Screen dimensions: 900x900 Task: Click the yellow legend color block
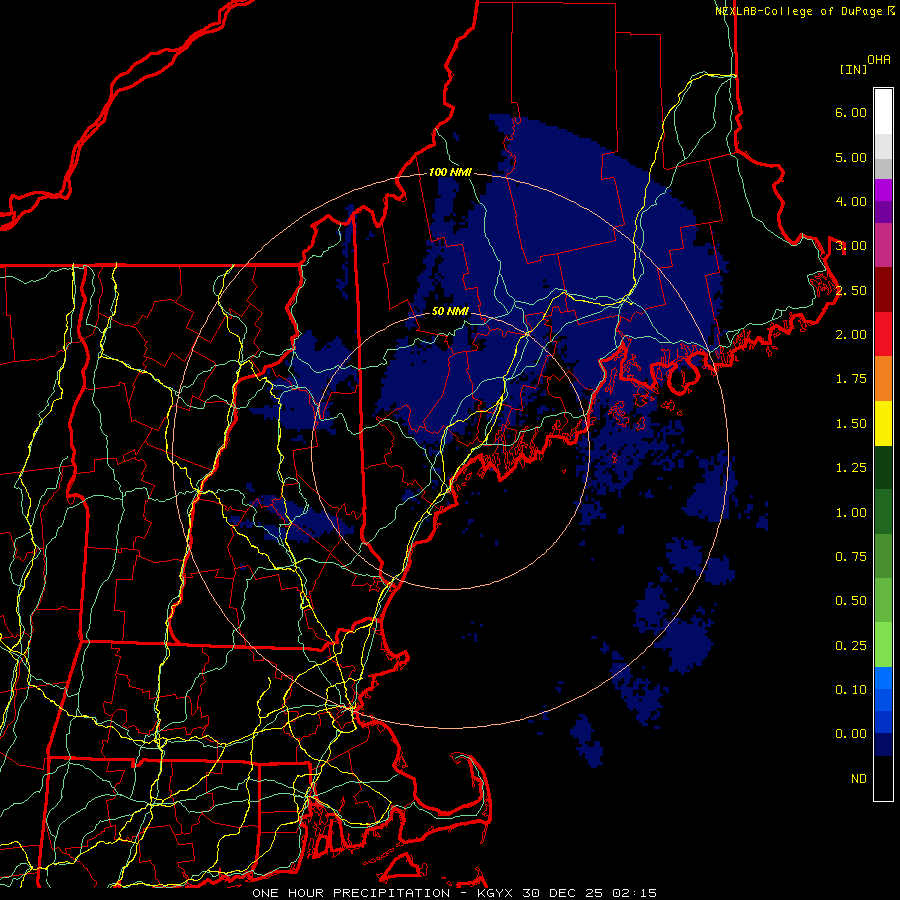coord(883,423)
